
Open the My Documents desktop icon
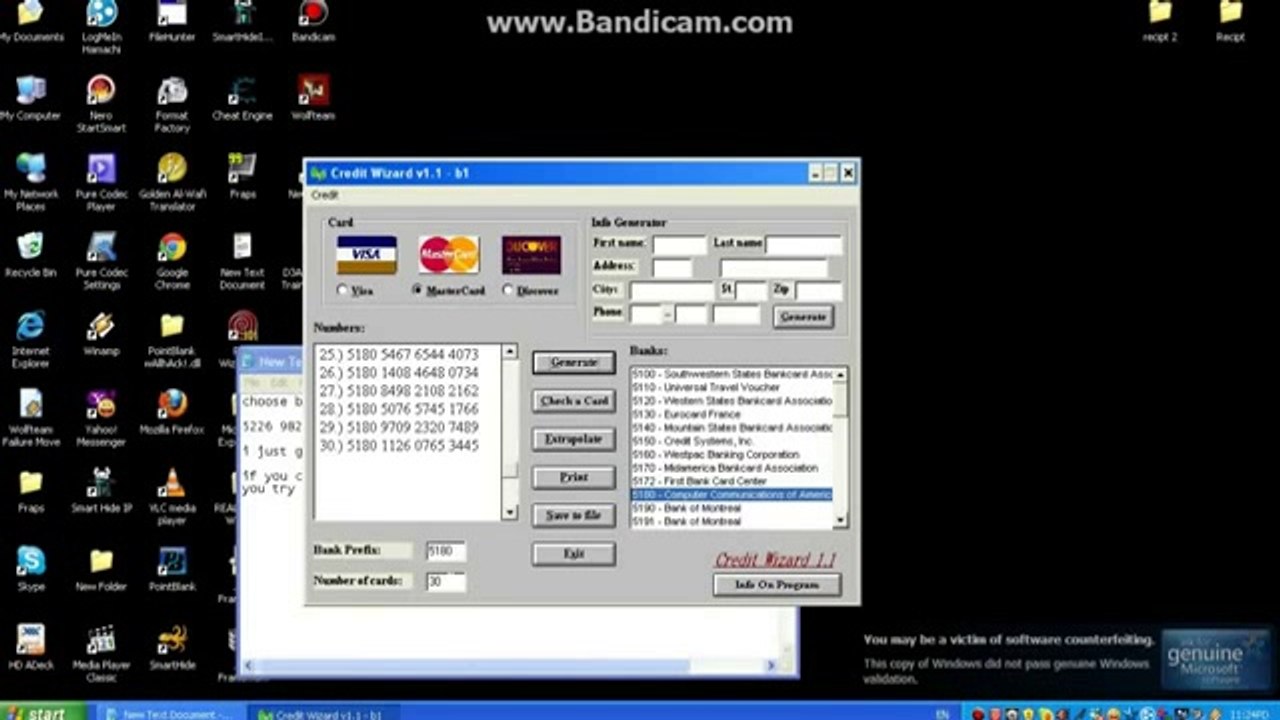(31, 22)
